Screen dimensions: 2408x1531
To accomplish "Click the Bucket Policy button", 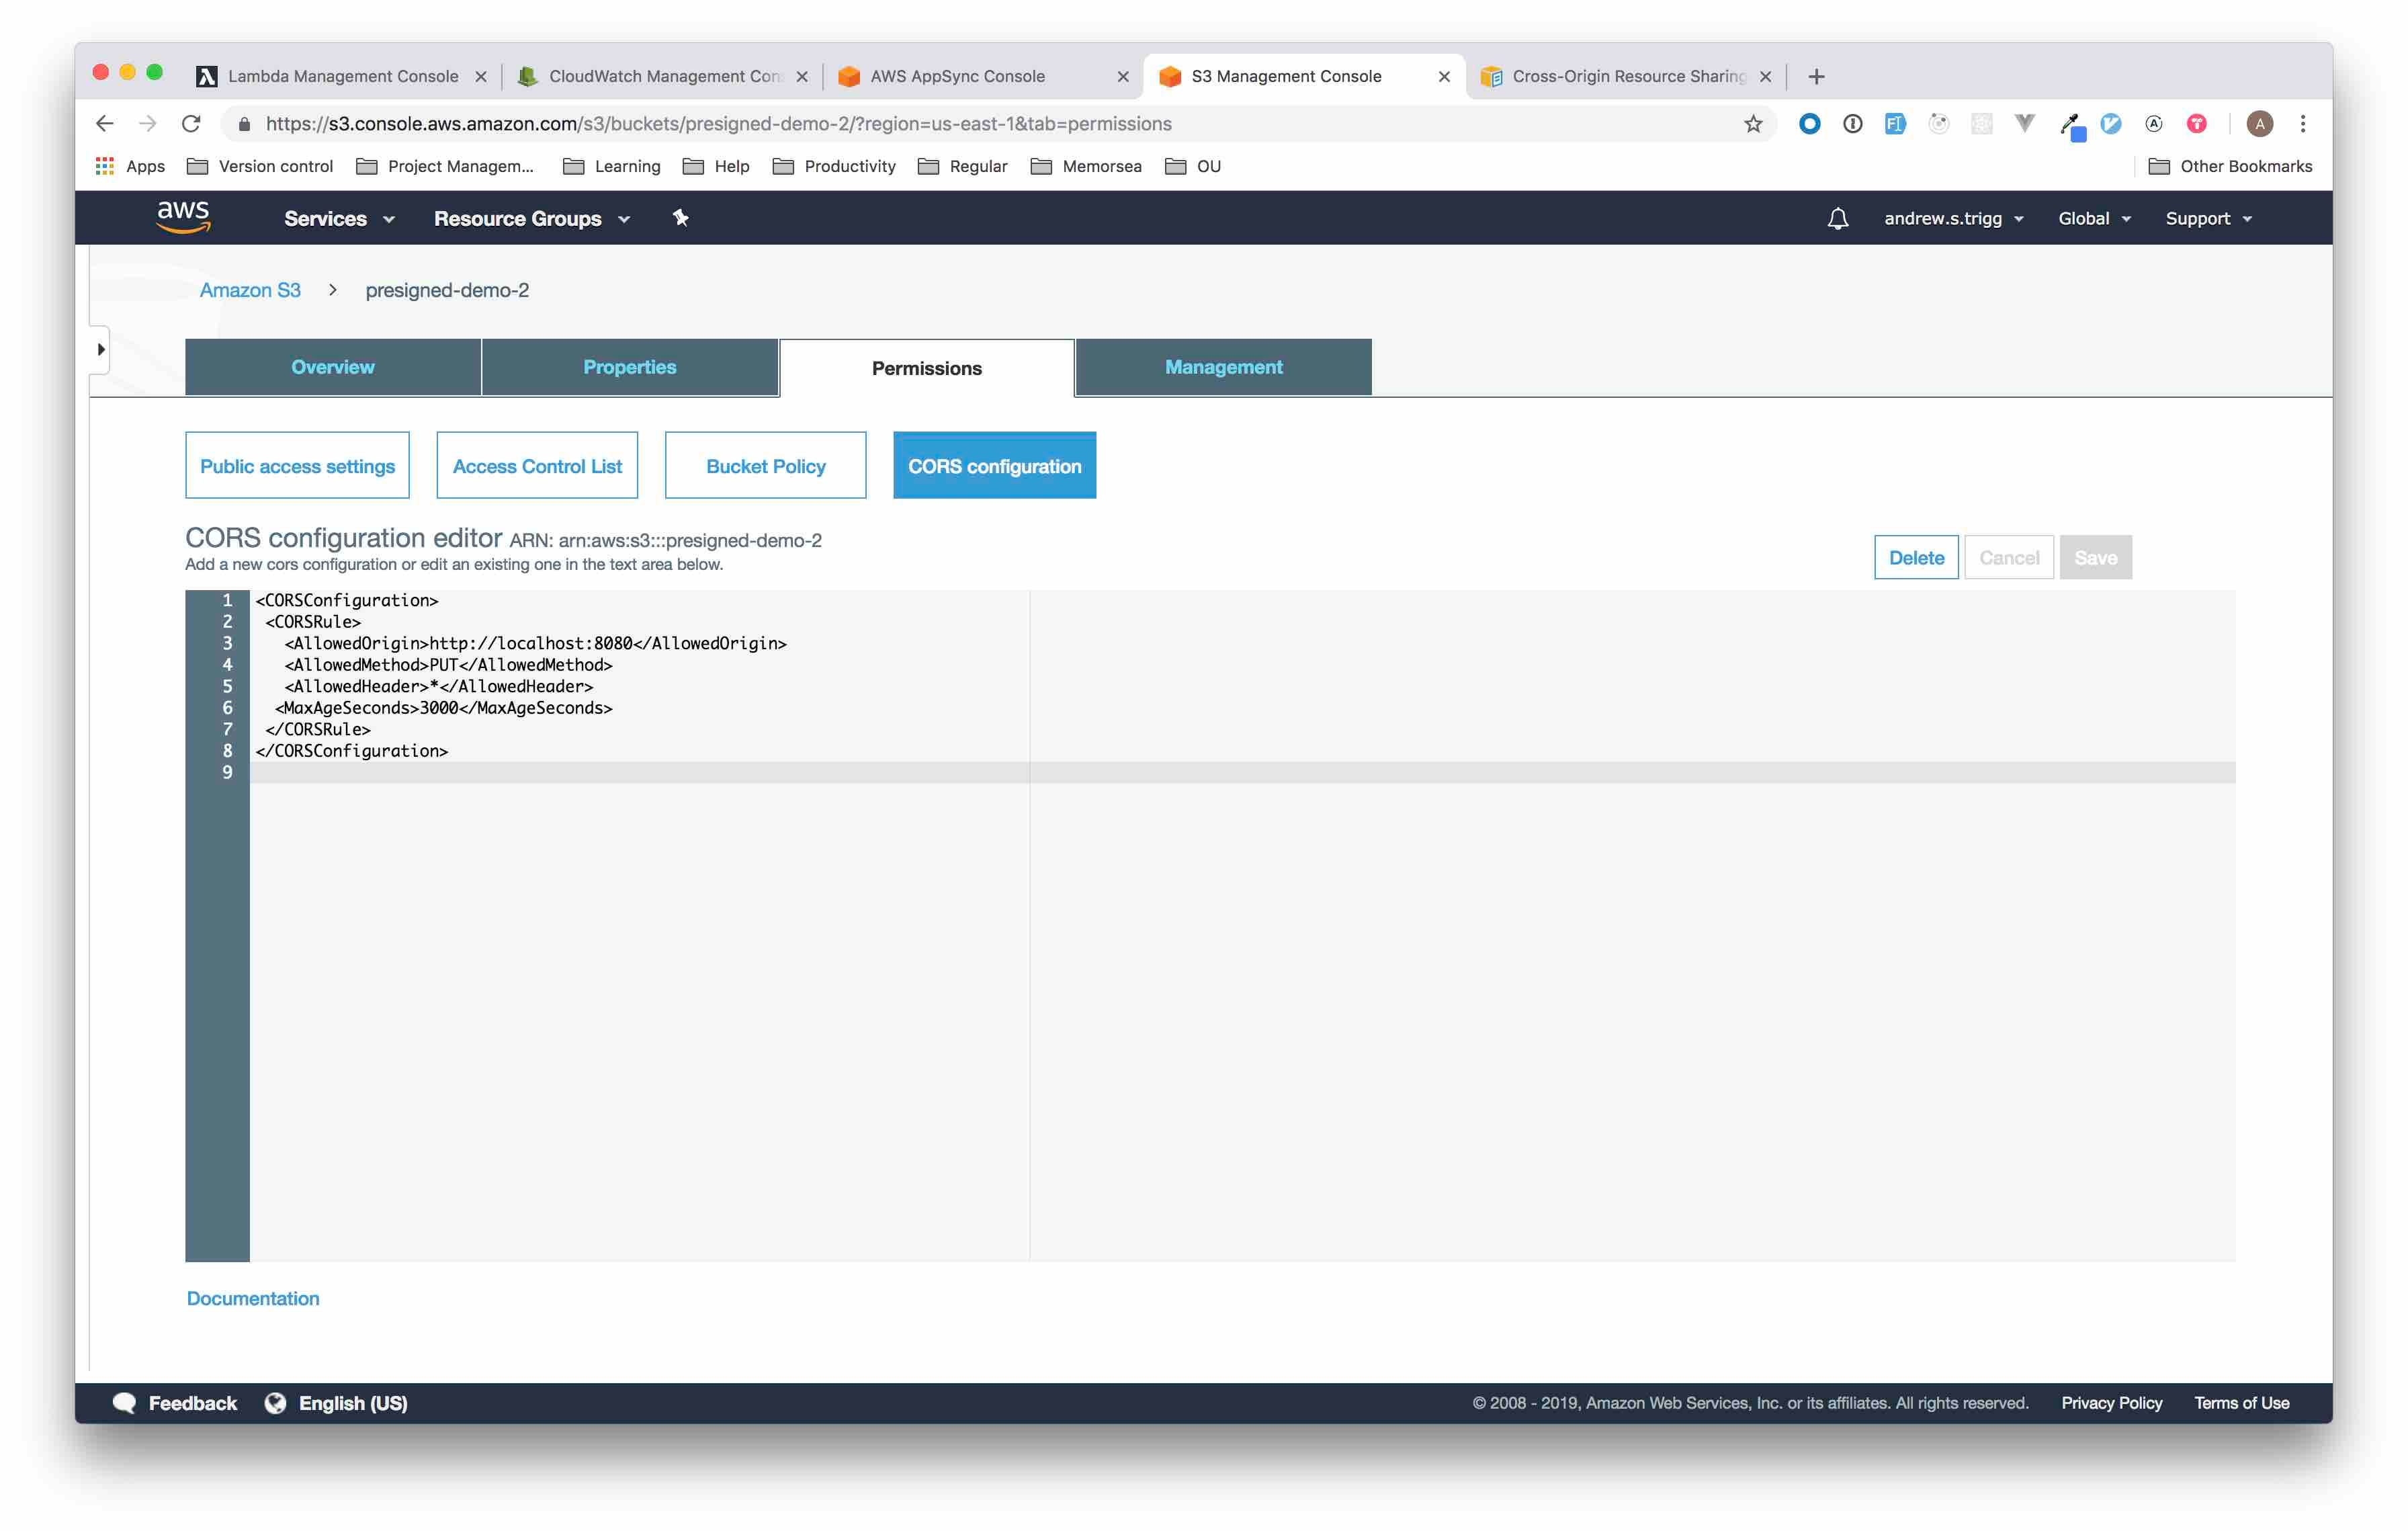I will click(765, 466).
